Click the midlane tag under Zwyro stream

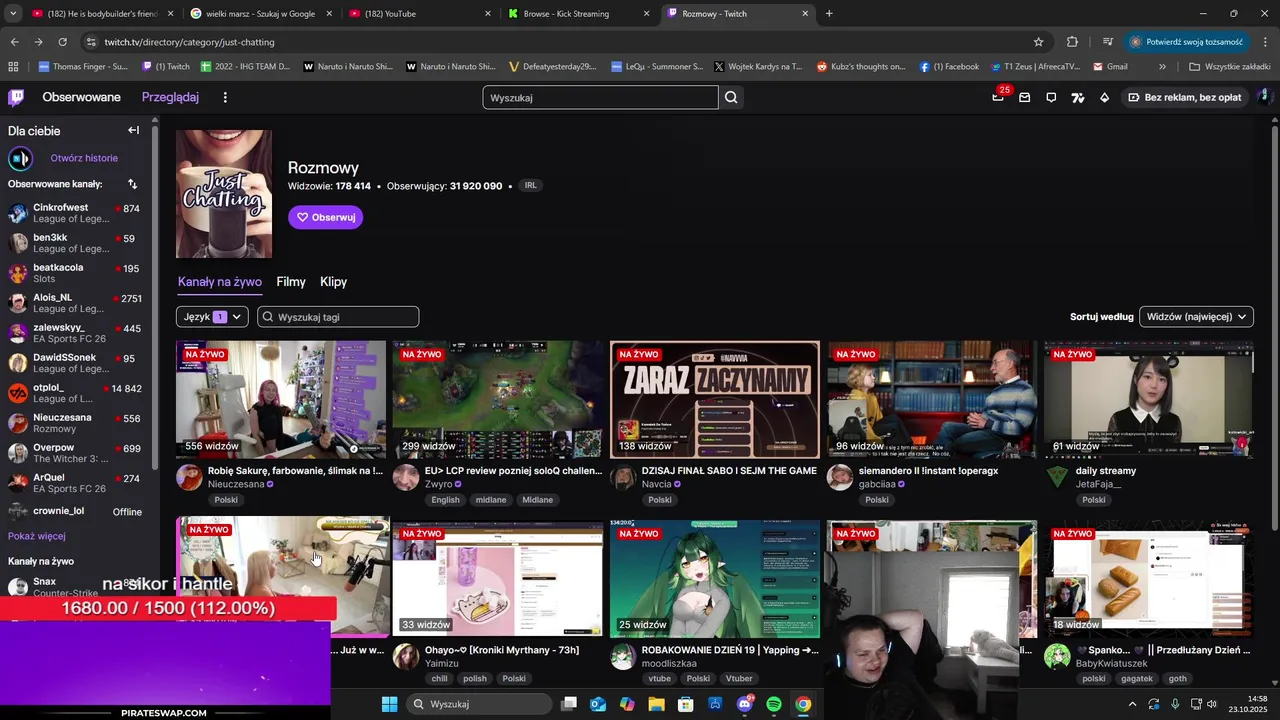tap(491, 500)
